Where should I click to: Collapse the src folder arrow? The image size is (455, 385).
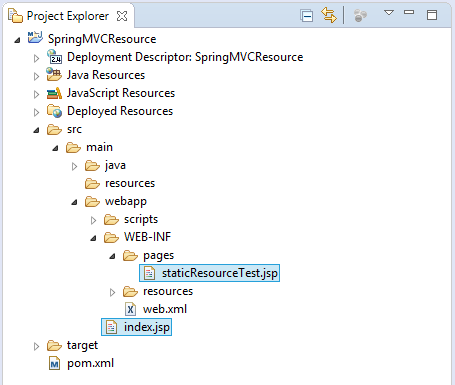pyautogui.click(x=36, y=130)
